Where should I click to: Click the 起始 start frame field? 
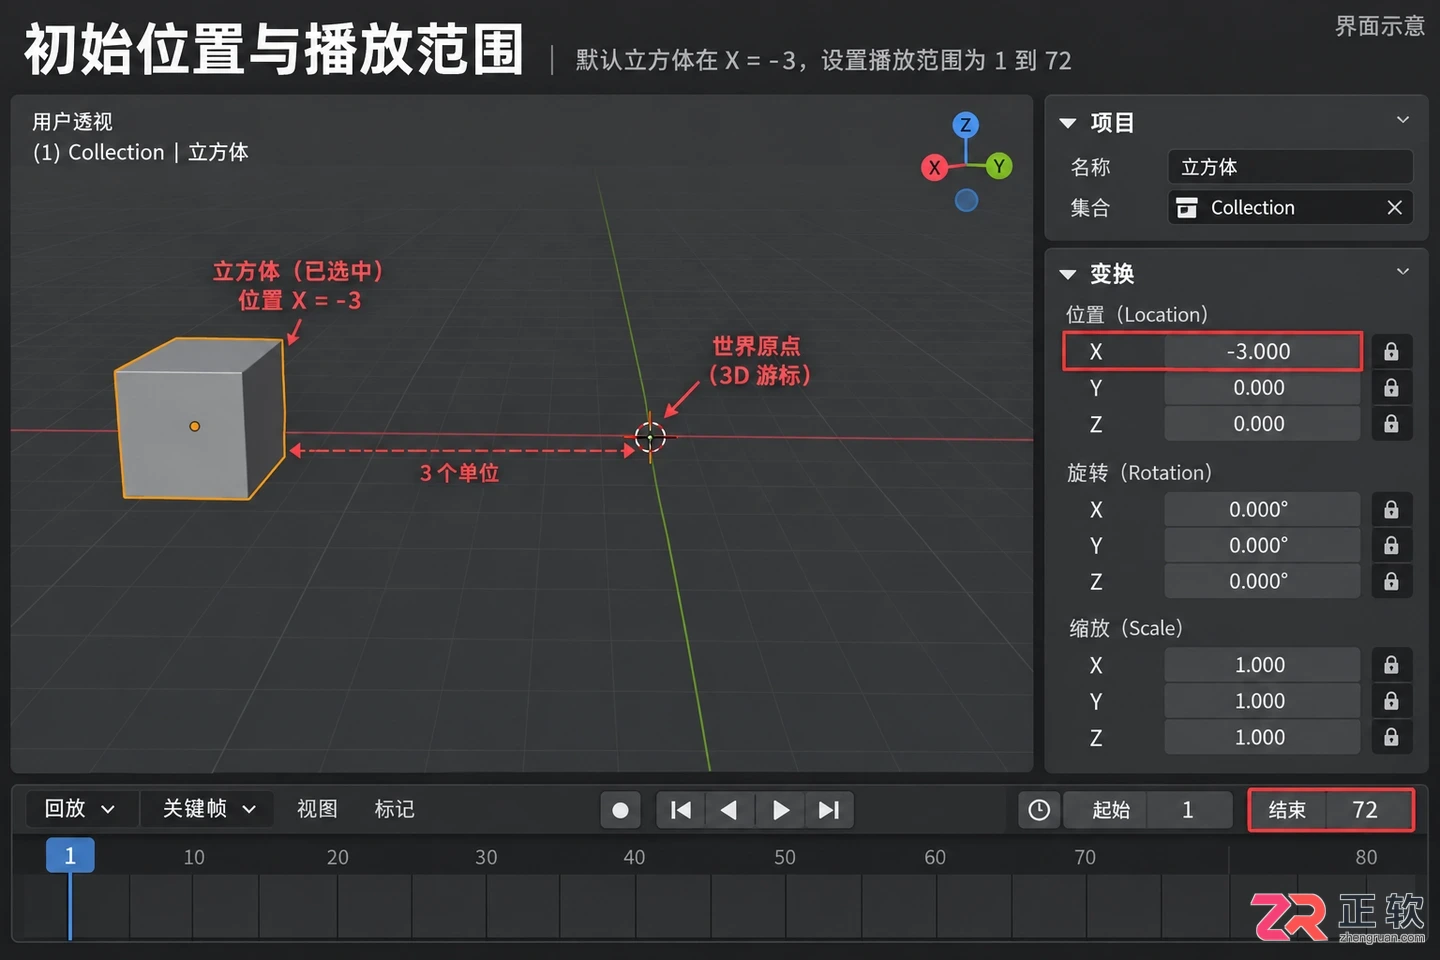1148,810
